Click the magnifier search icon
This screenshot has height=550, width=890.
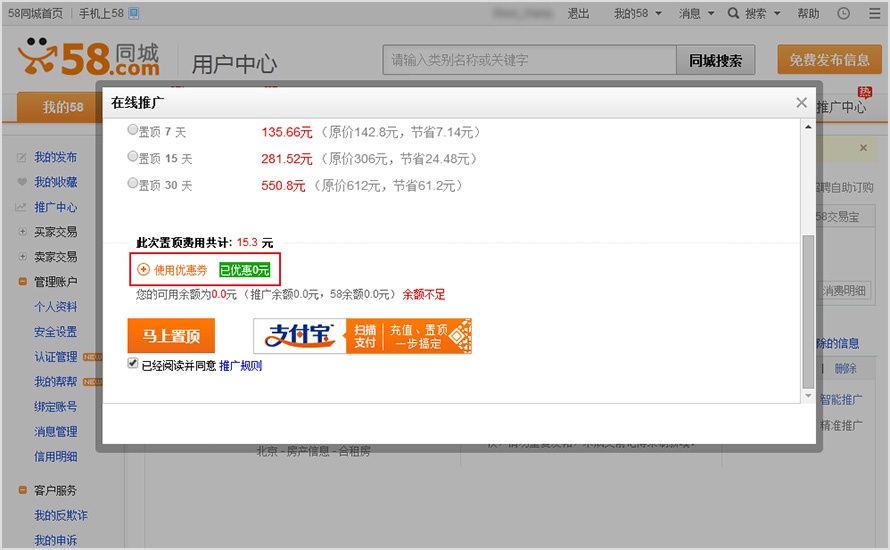tap(733, 13)
